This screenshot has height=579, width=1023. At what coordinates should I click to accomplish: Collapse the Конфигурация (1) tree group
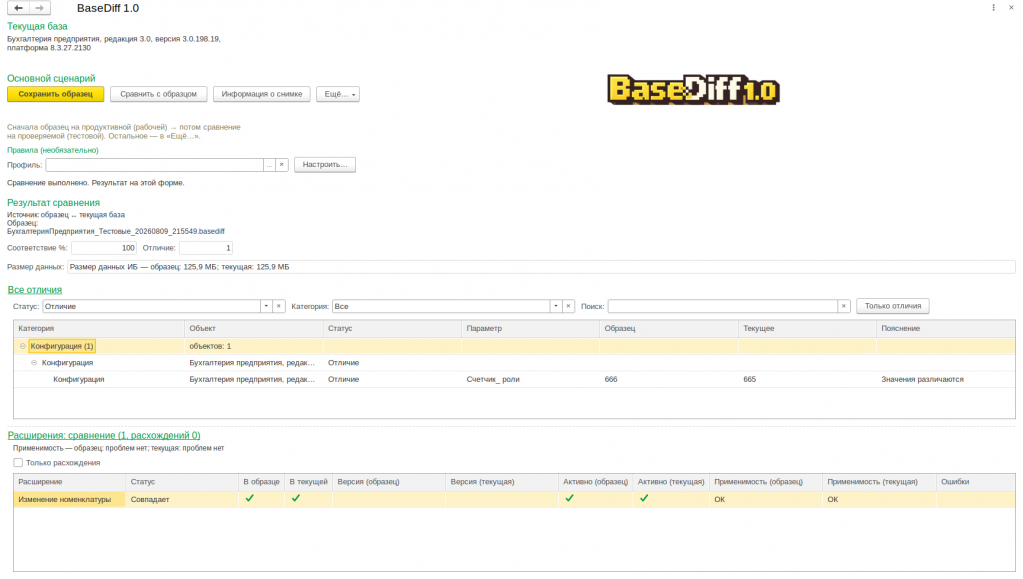tap(22, 346)
